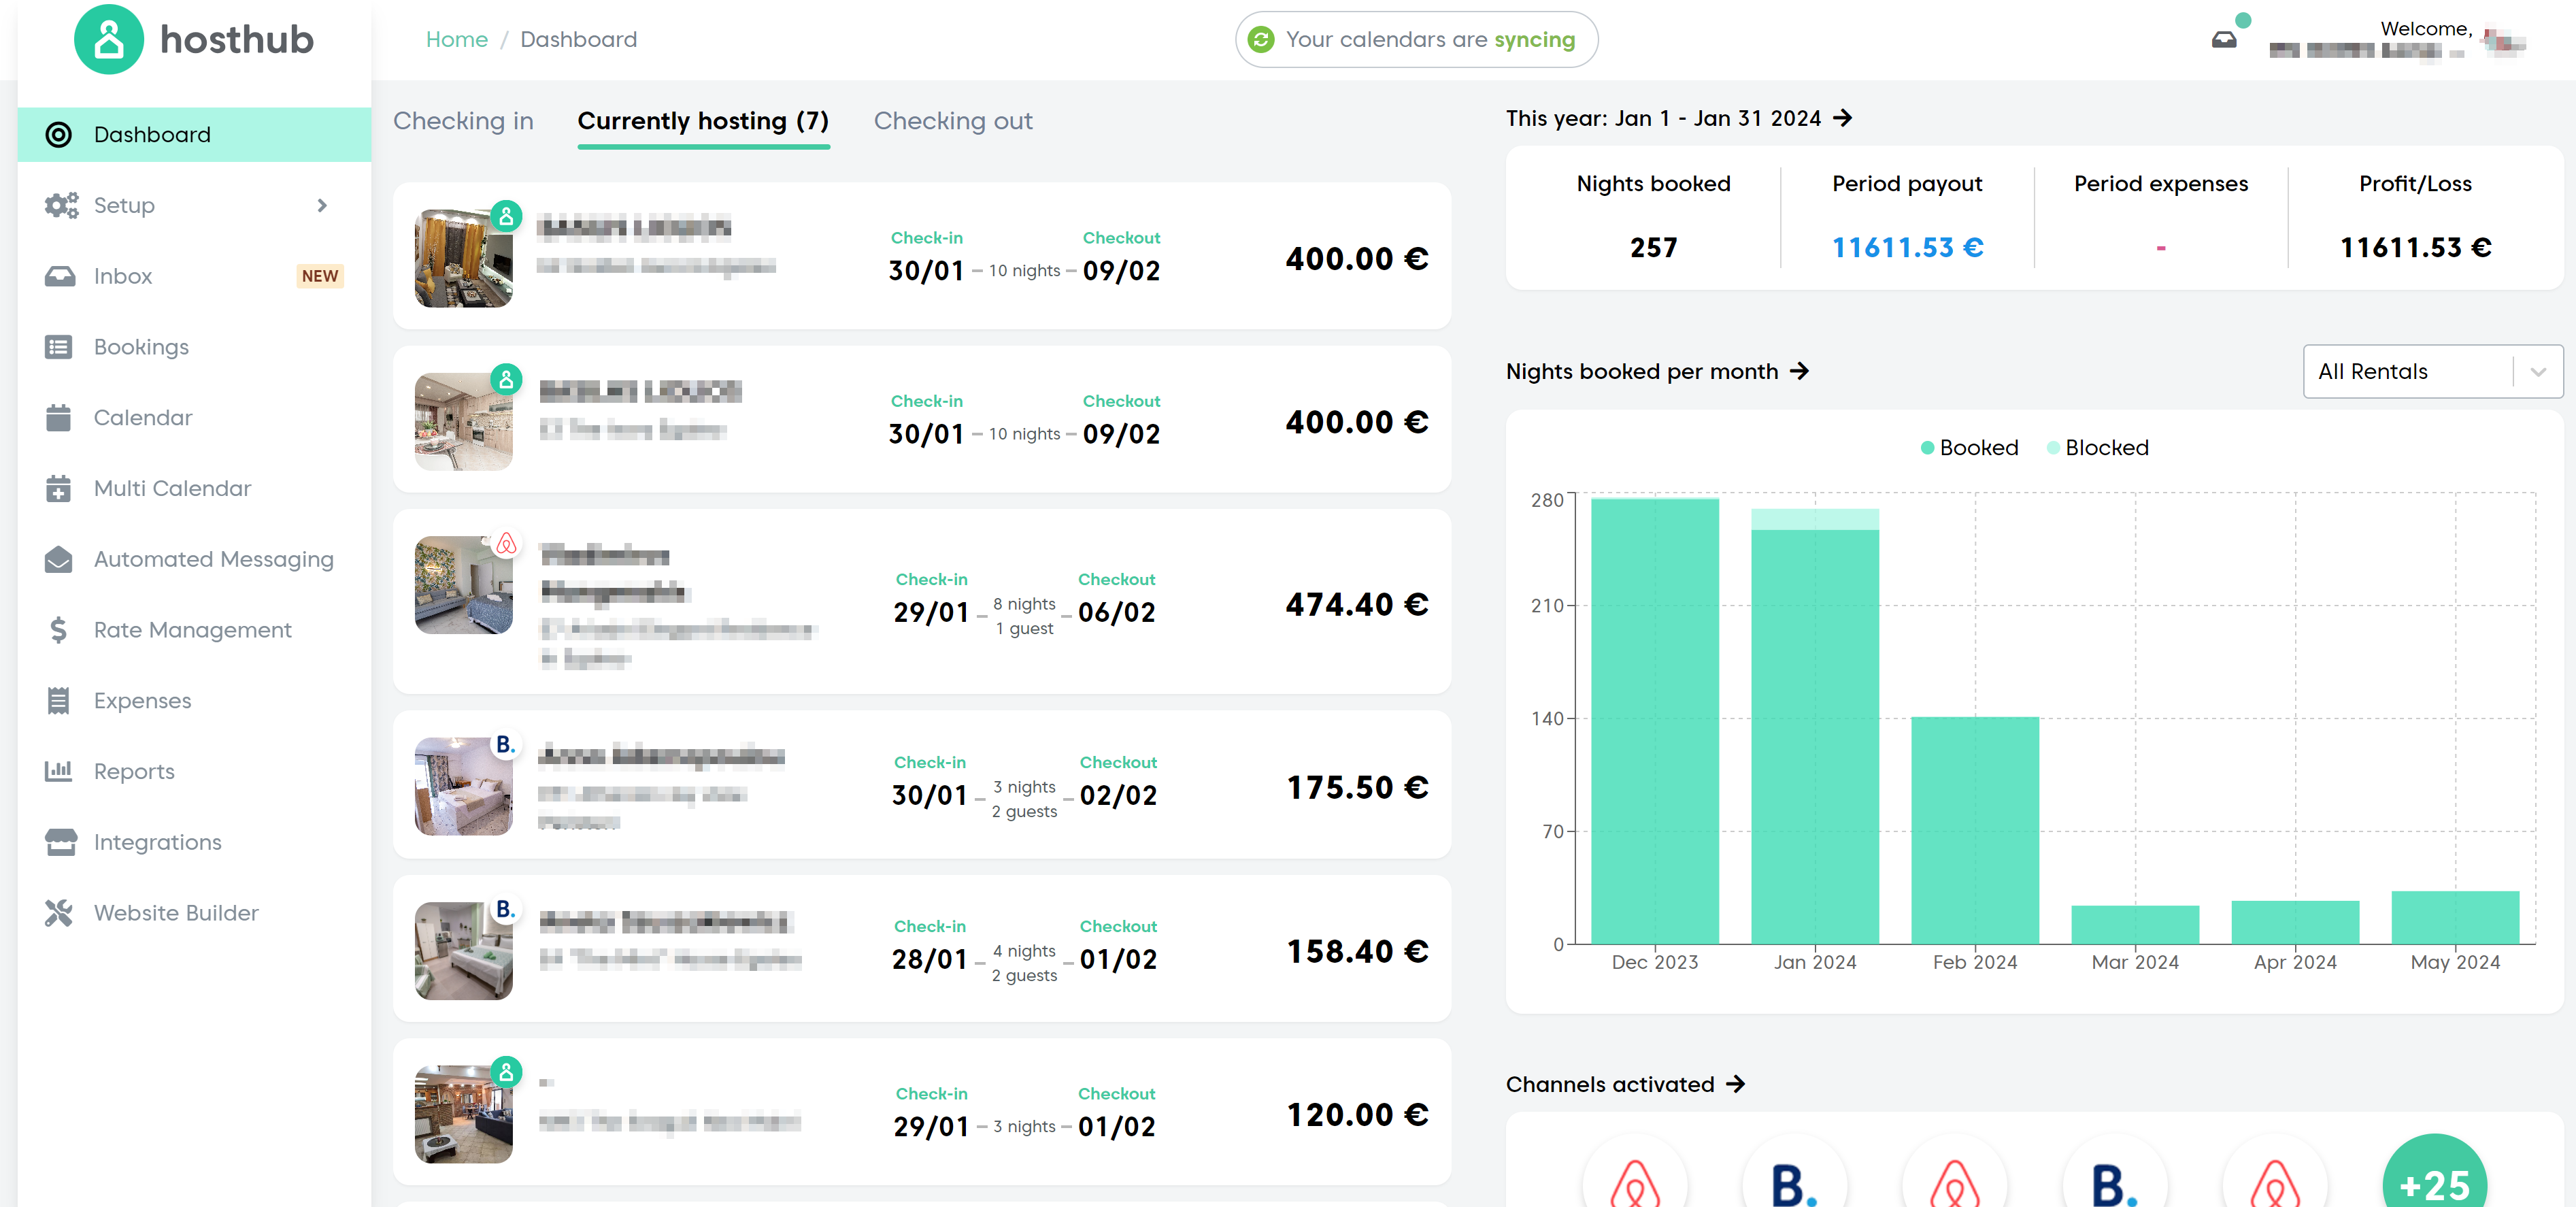Toggle the Blocked legend series
This screenshot has width=2576, height=1207.
2097,448
